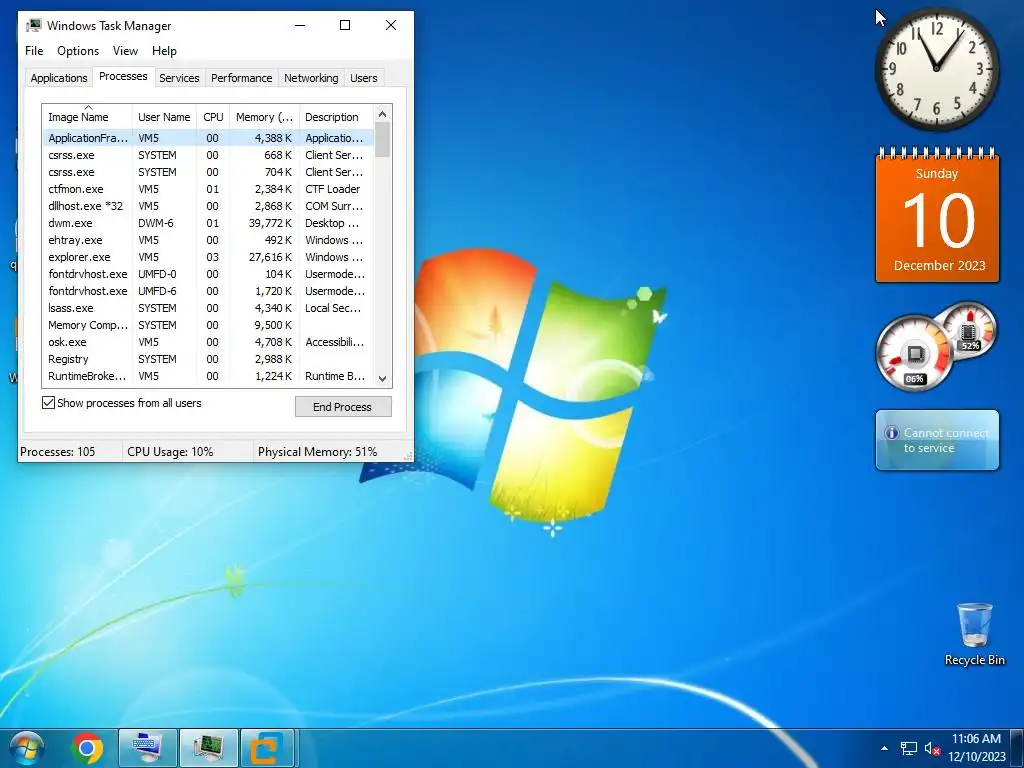Select fontdrvhost.exe row with user UMFD-6
Image resolution: width=1024 pixels, height=768 pixels.
(208, 291)
